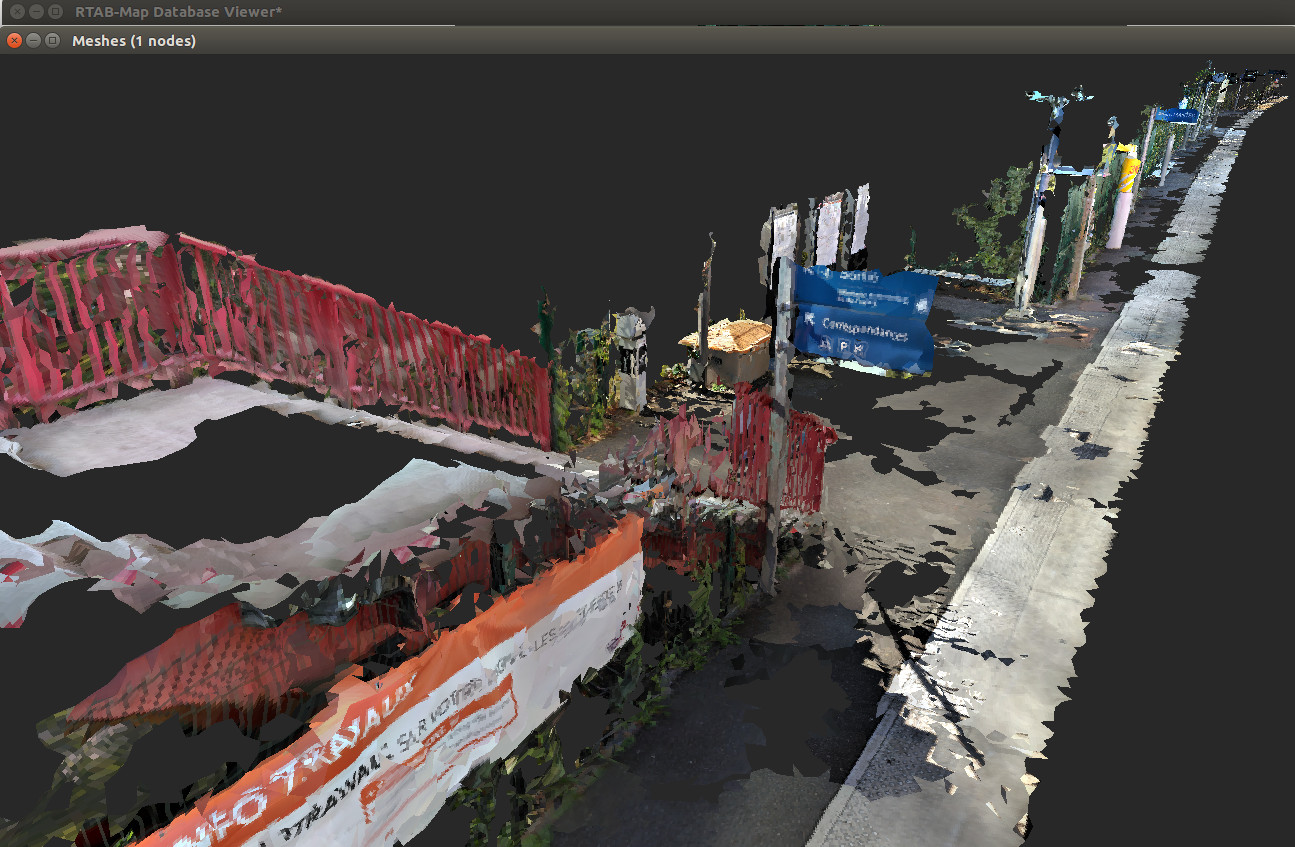Click the arrow icon beside Correspondances
The height and width of the screenshot is (847, 1295).
pos(809,319)
